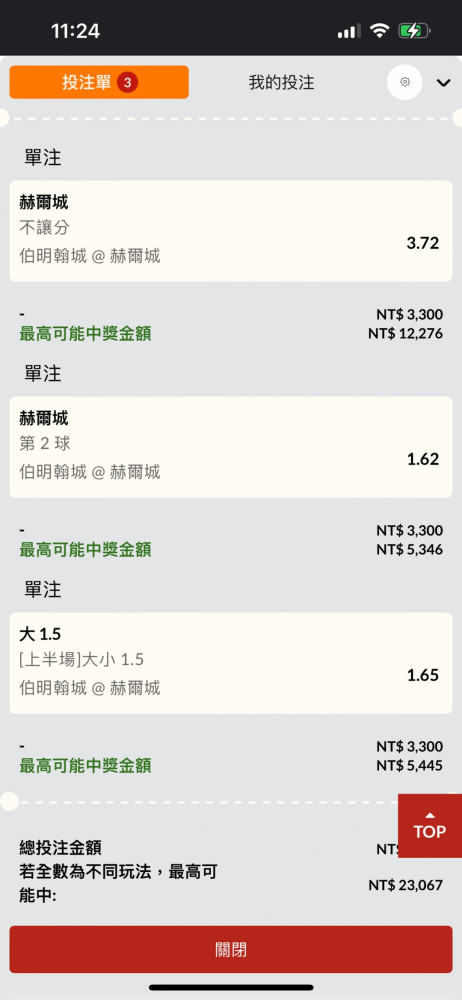The width and height of the screenshot is (462, 1000).
Task: Tap the 3.72 odds value
Action: (x=423, y=243)
